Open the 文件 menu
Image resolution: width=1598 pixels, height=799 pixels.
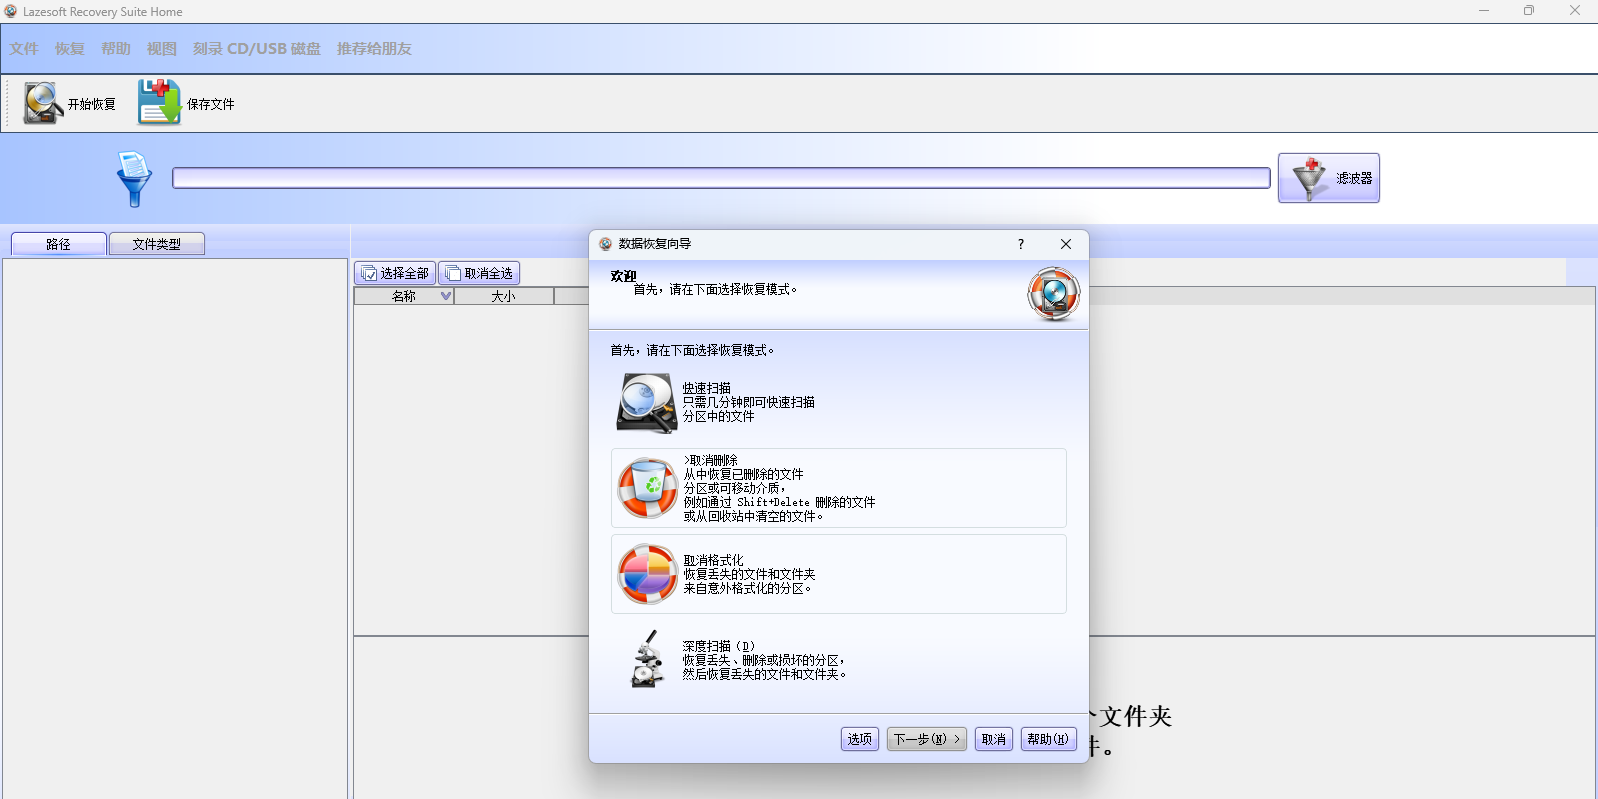coord(24,48)
